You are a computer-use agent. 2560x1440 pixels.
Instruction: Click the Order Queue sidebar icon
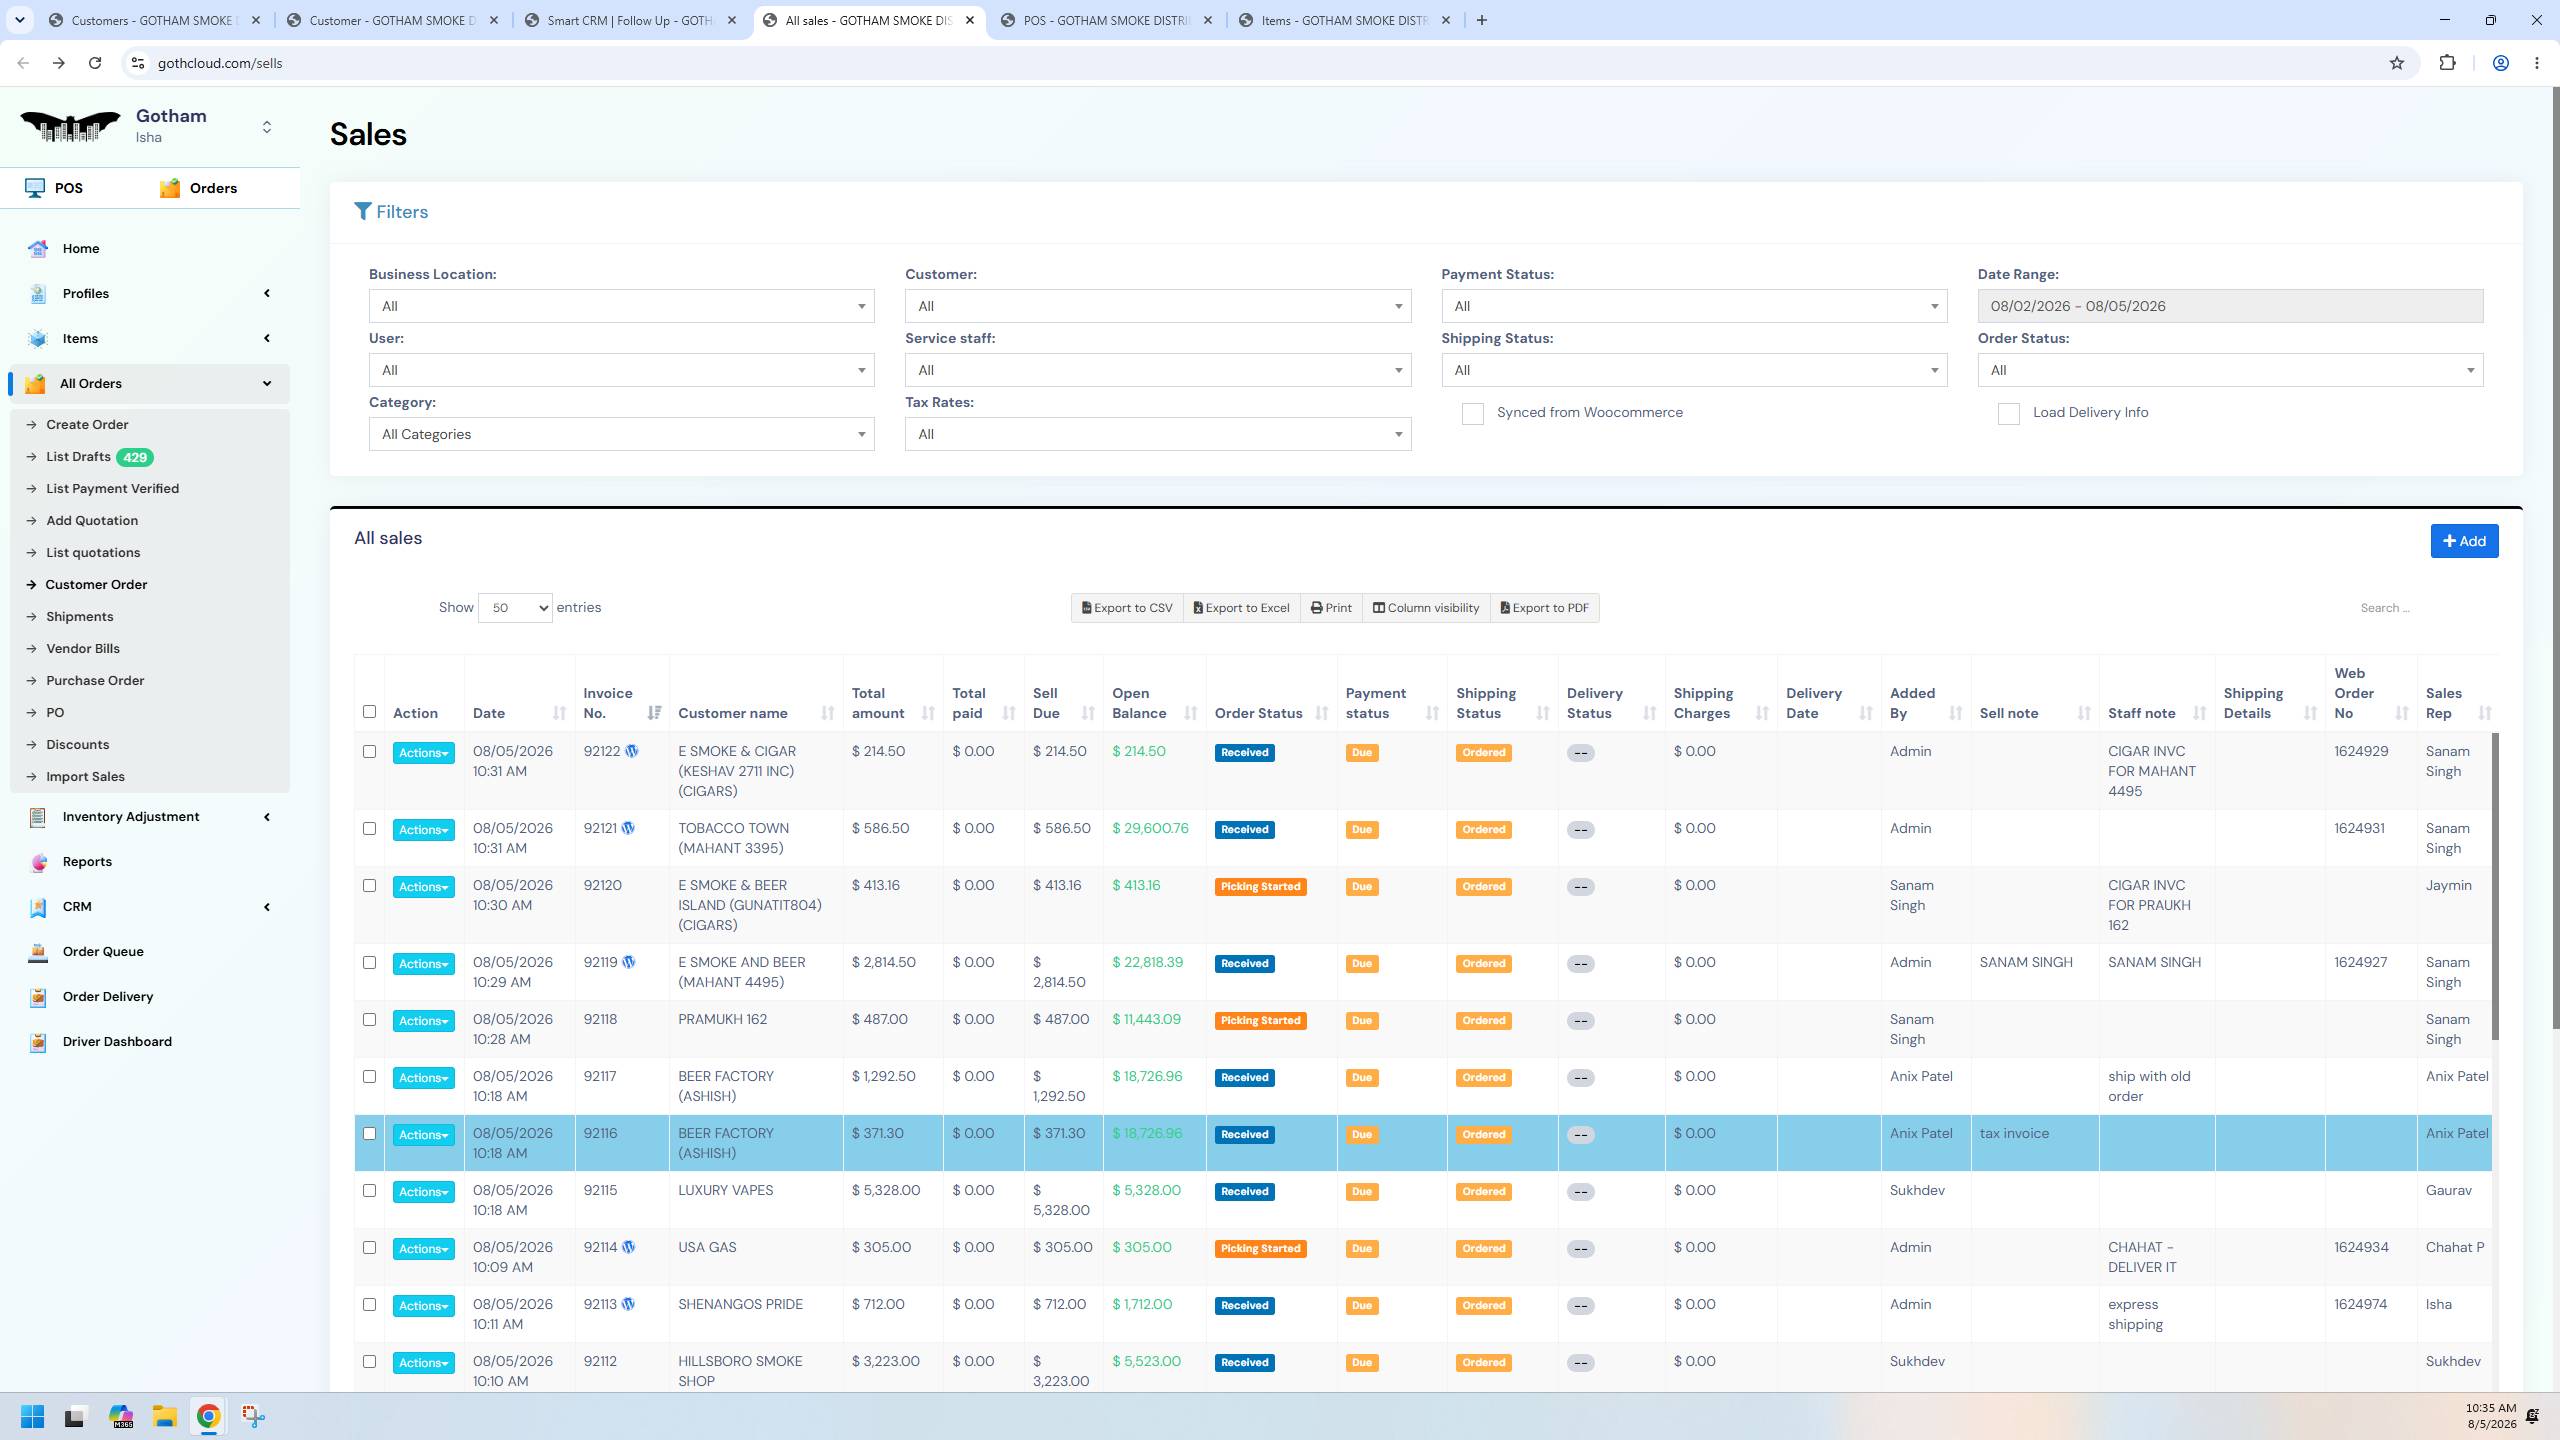point(38,952)
